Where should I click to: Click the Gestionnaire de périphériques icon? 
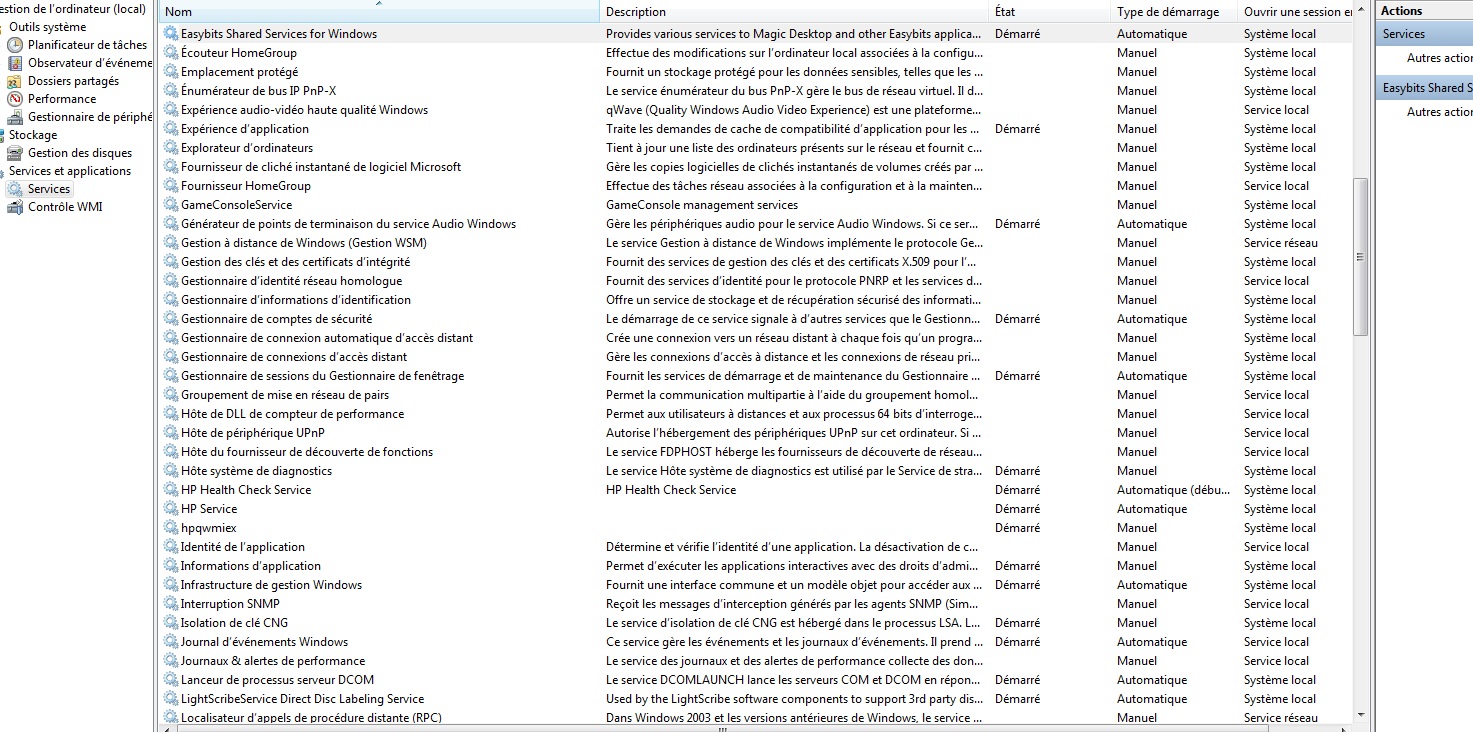(15, 117)
